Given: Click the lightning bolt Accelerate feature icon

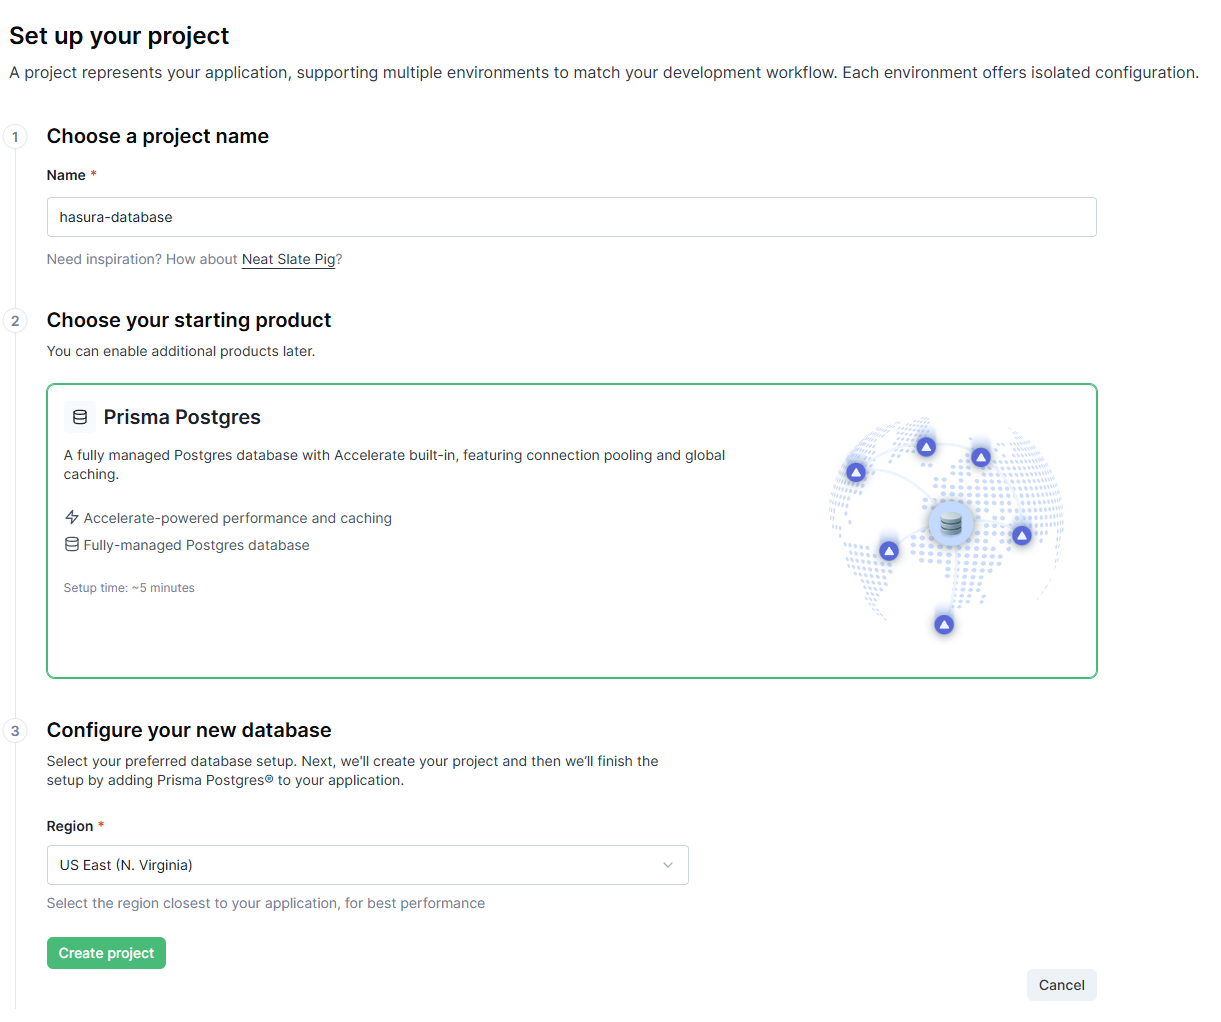Looking at the screenshot, I should (x=70, y=518).
